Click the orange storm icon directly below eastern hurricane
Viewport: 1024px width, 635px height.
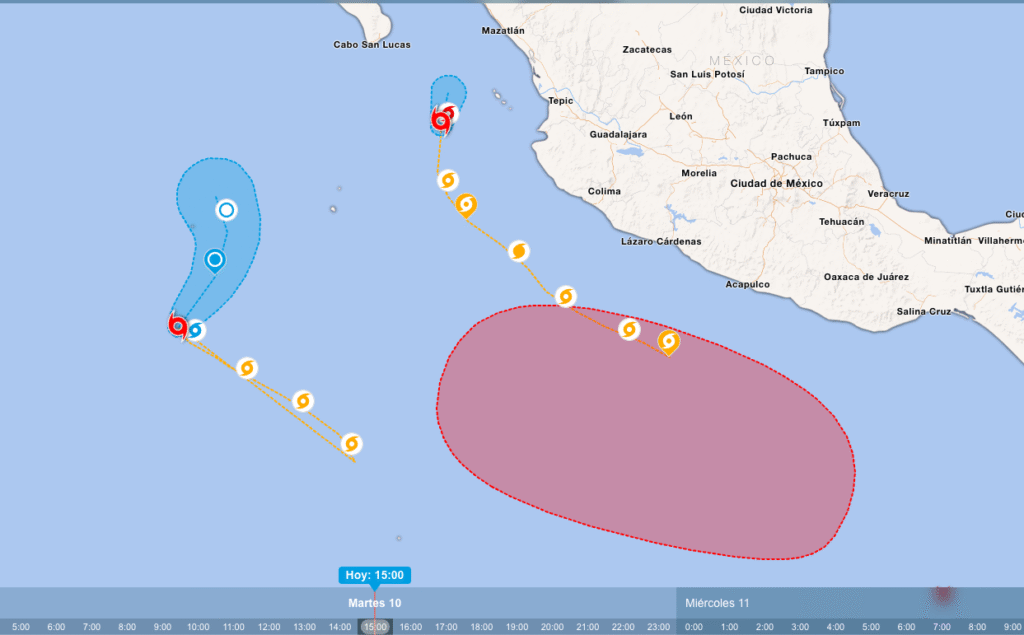(448, 180)
